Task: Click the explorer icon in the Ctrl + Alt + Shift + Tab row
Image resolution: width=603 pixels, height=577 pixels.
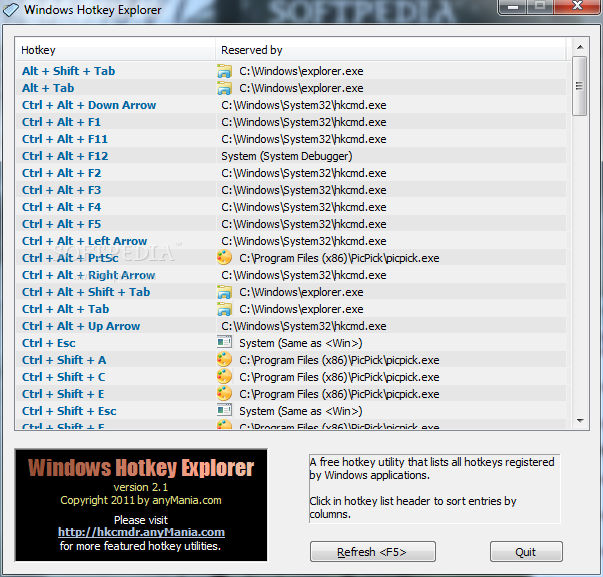Action: tap(224, 292)
